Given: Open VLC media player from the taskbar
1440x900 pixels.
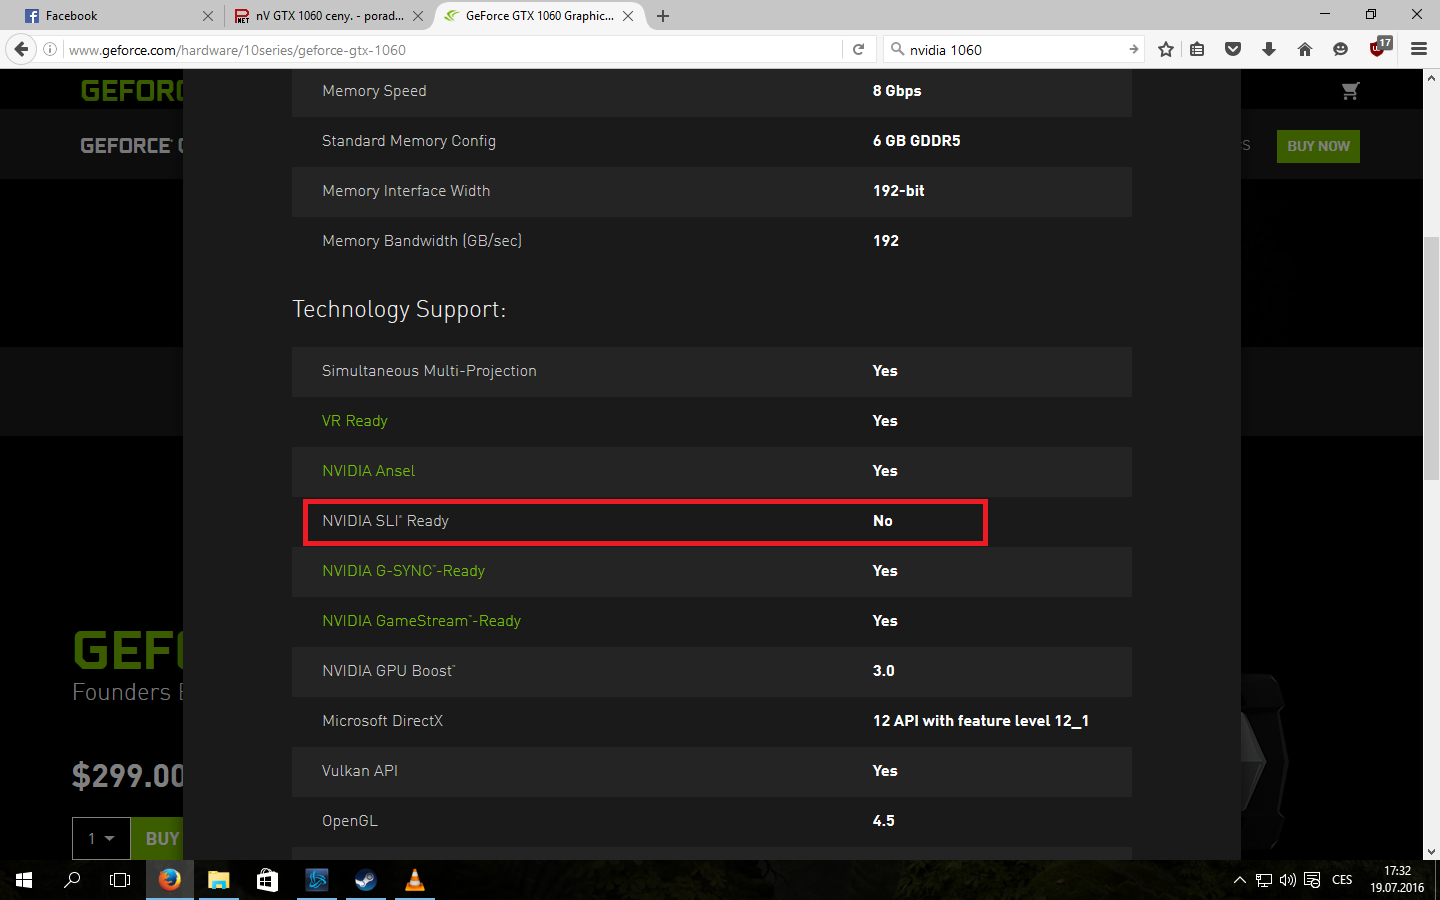Looking at the screenshot, I should [x=414, y=880].
